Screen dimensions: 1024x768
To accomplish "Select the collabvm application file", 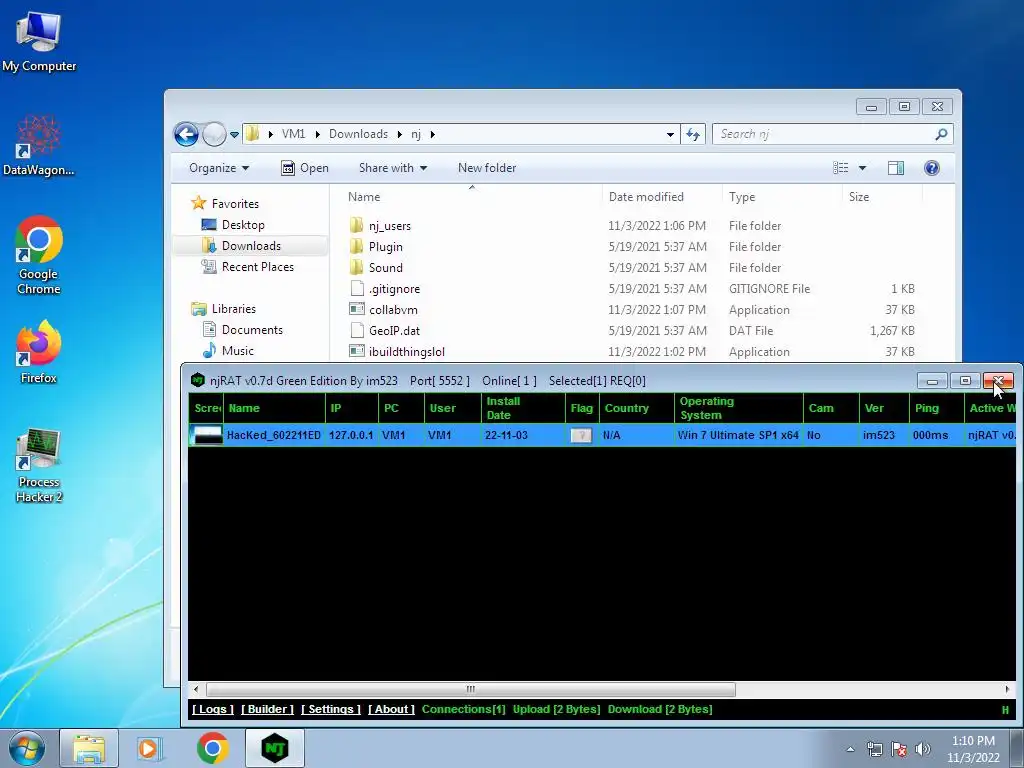I will tap(383, 310).
